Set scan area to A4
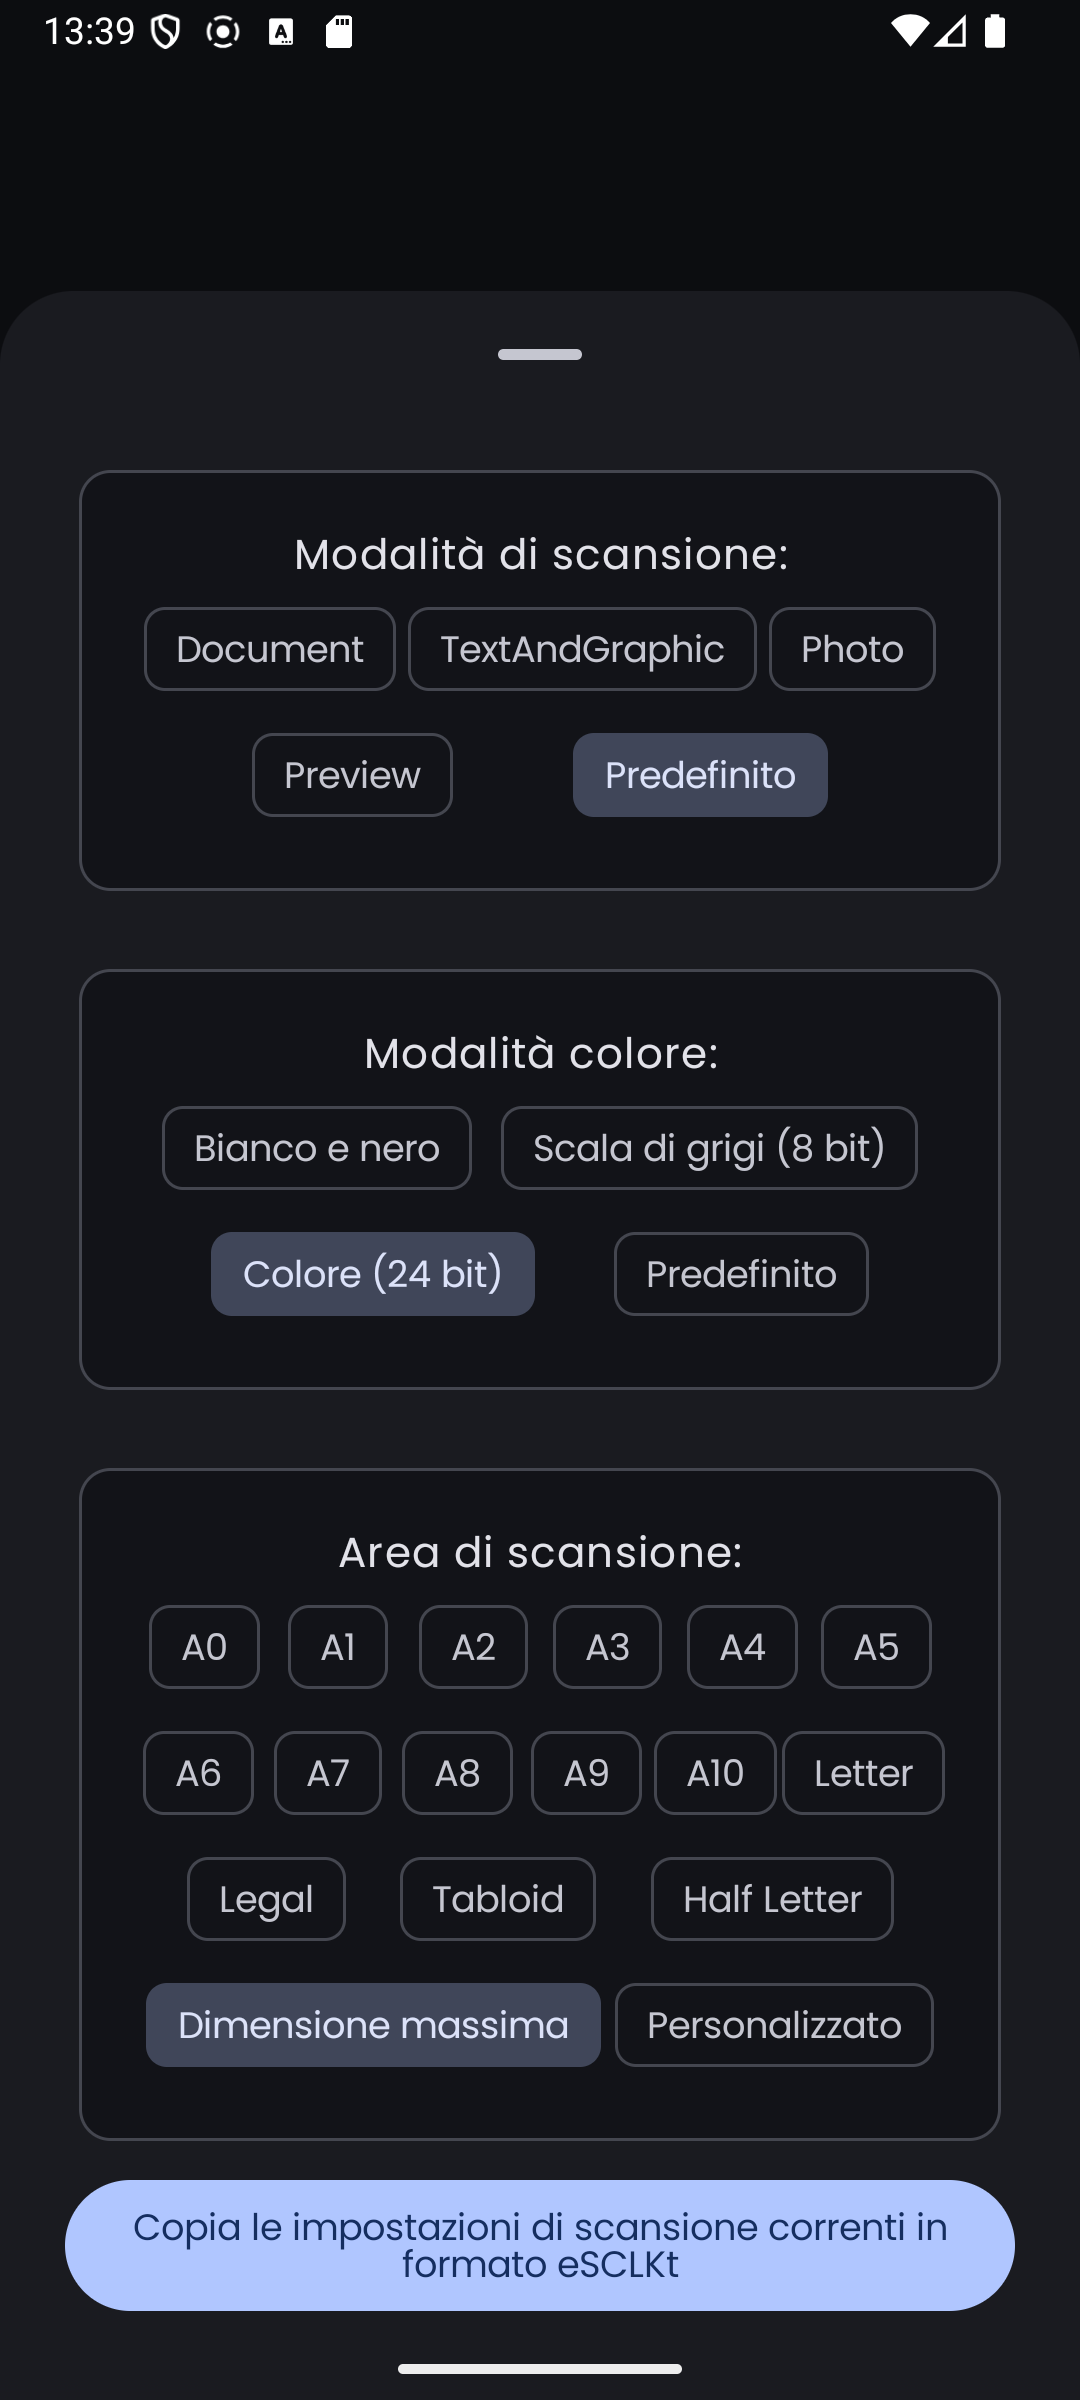 (742, 1647)
